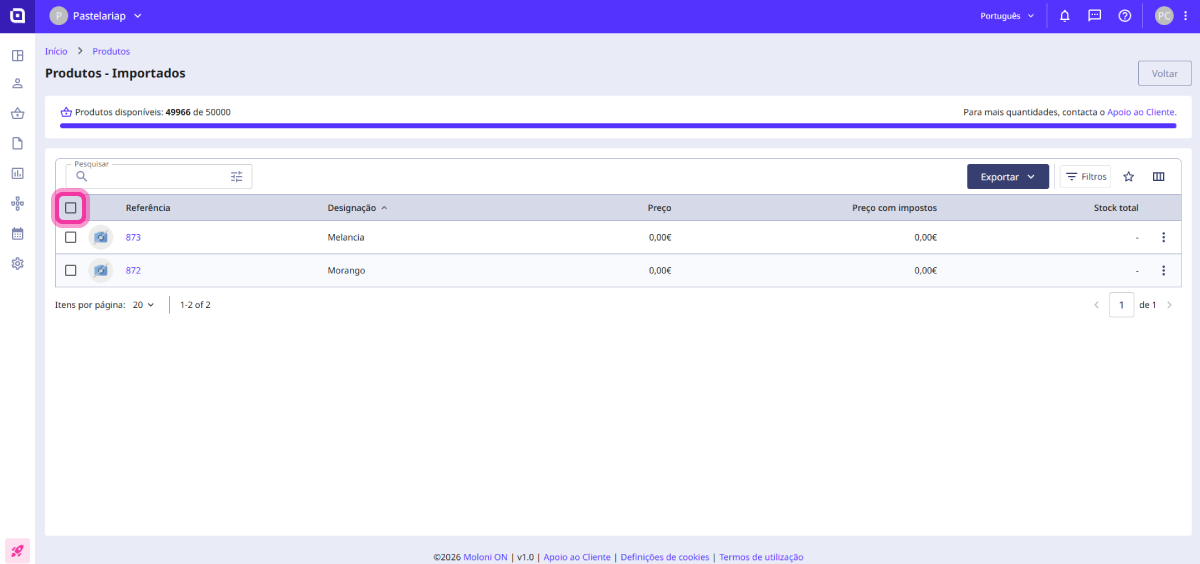Open the documents sidebar icon
Viewport: 1200px width, 564px height.
tap(17, 144)
